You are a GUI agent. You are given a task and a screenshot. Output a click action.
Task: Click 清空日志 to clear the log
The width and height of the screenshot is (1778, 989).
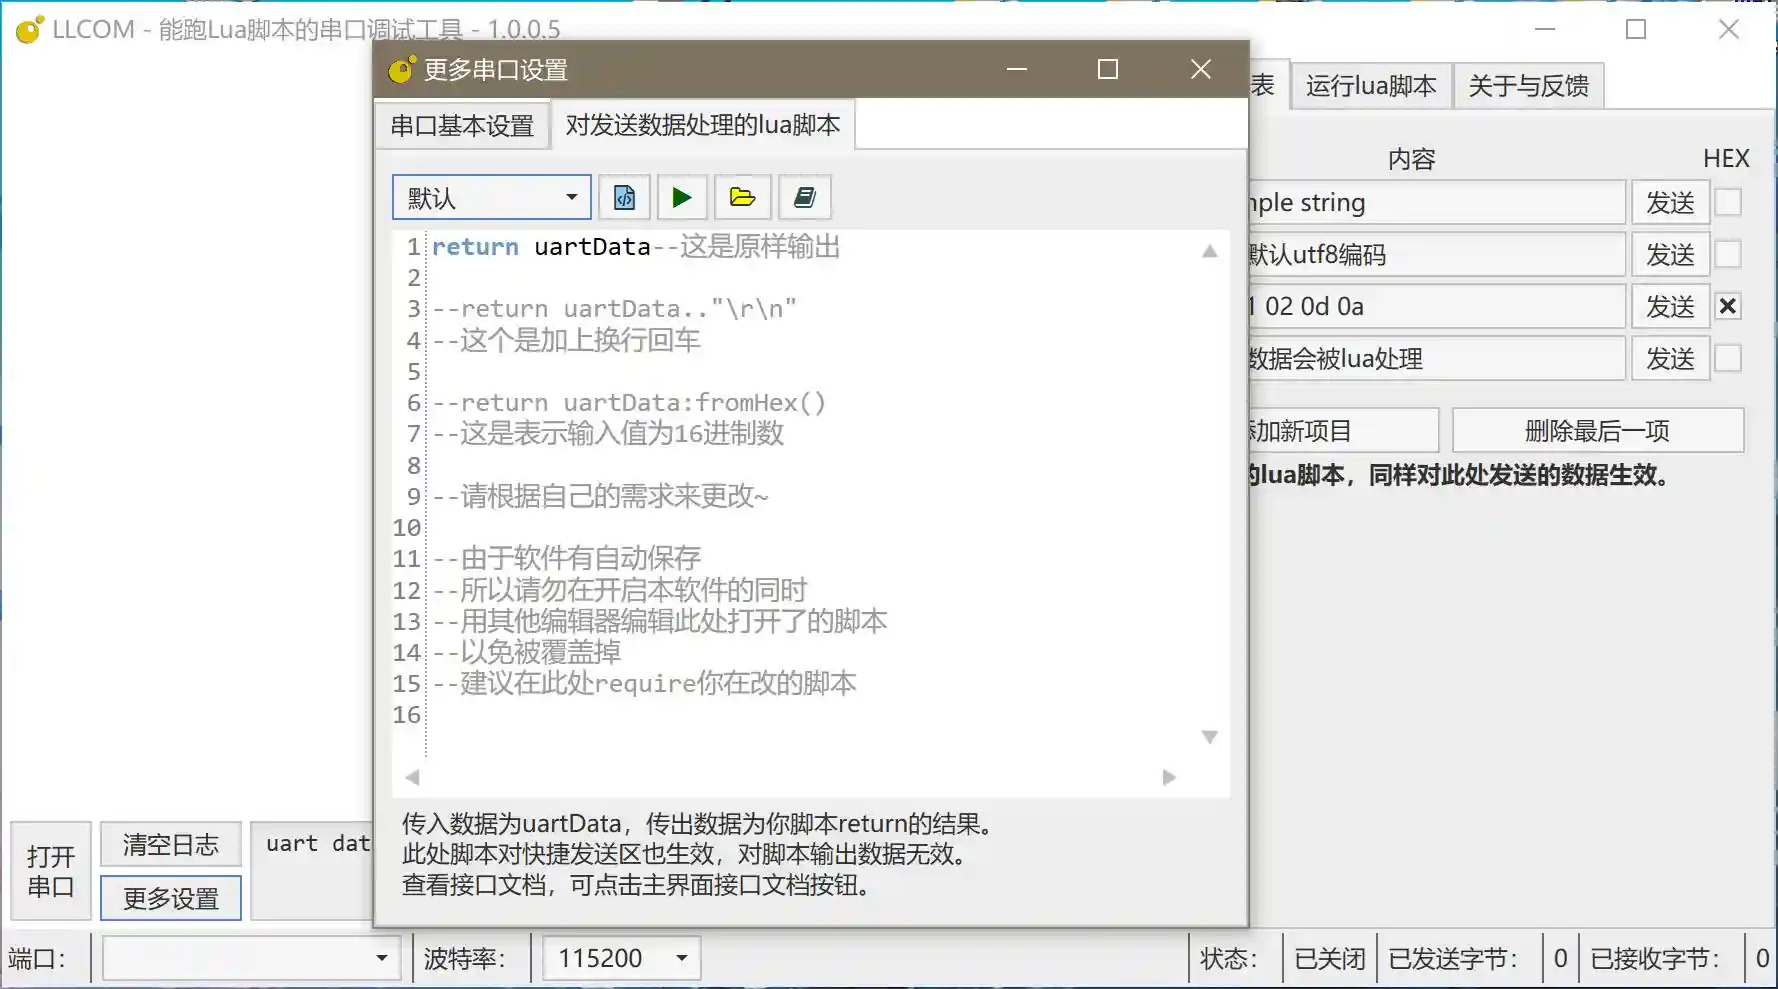coord(170,844)
